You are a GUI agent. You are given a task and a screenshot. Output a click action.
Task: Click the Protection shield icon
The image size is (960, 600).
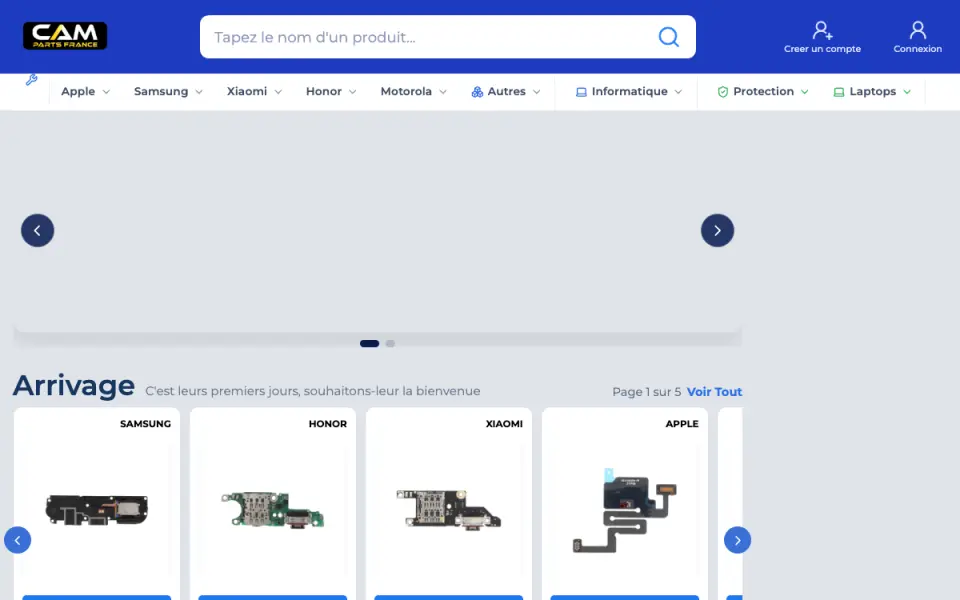[x=722, y=92]
